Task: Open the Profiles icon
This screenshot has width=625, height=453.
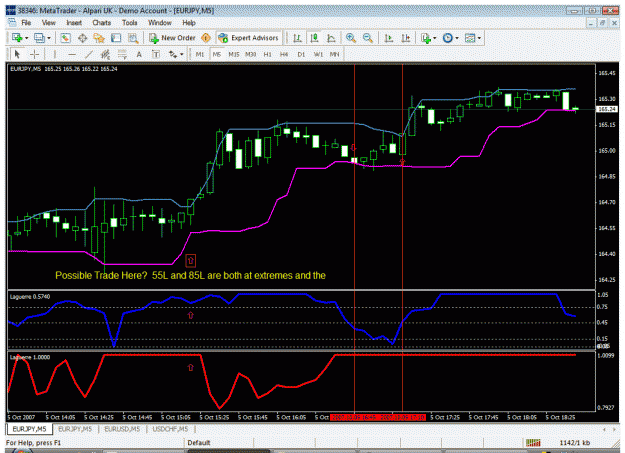Action: pos(39,38)
